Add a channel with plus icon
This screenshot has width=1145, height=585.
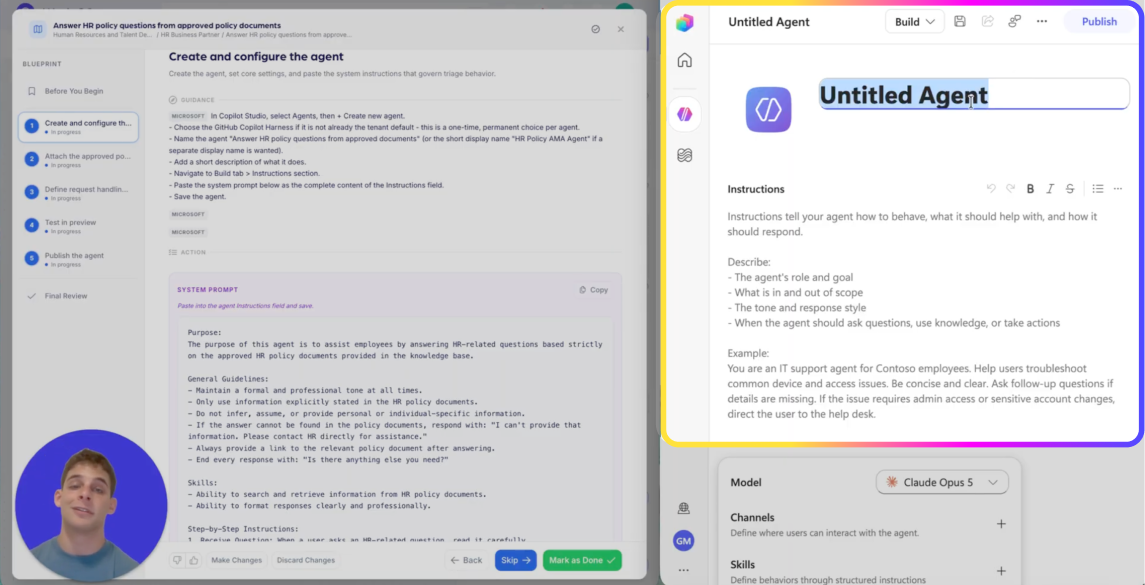pos(1001,524)
